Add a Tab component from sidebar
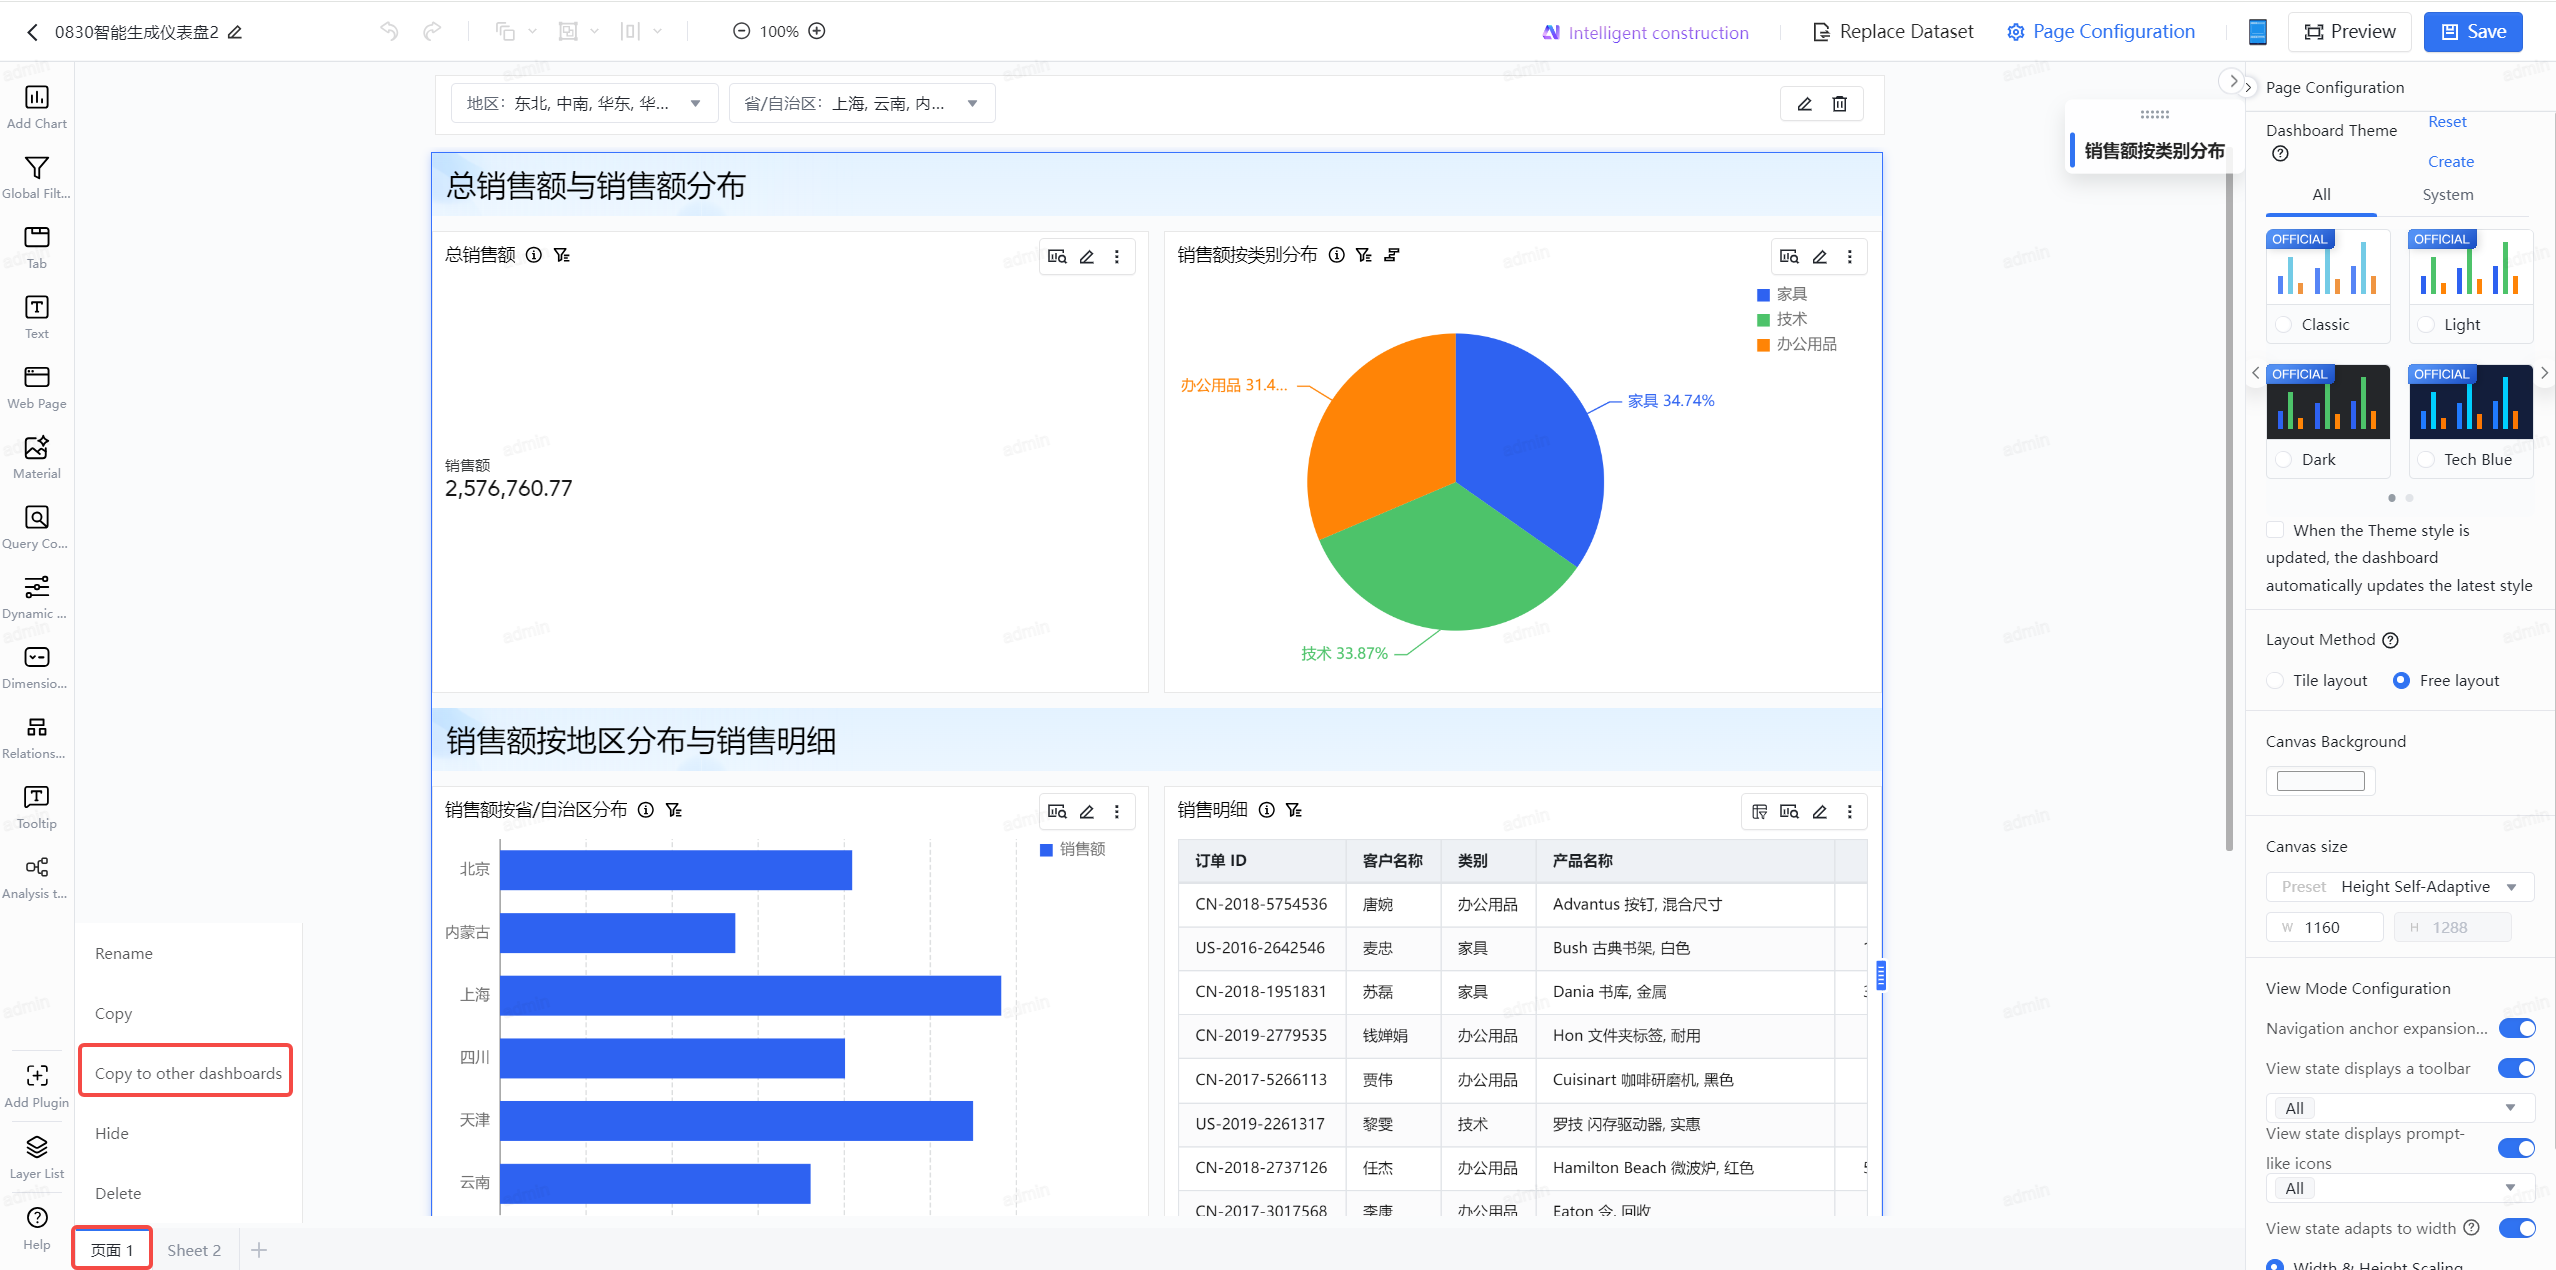The image size is (2556, 1270). pos(37,247)
